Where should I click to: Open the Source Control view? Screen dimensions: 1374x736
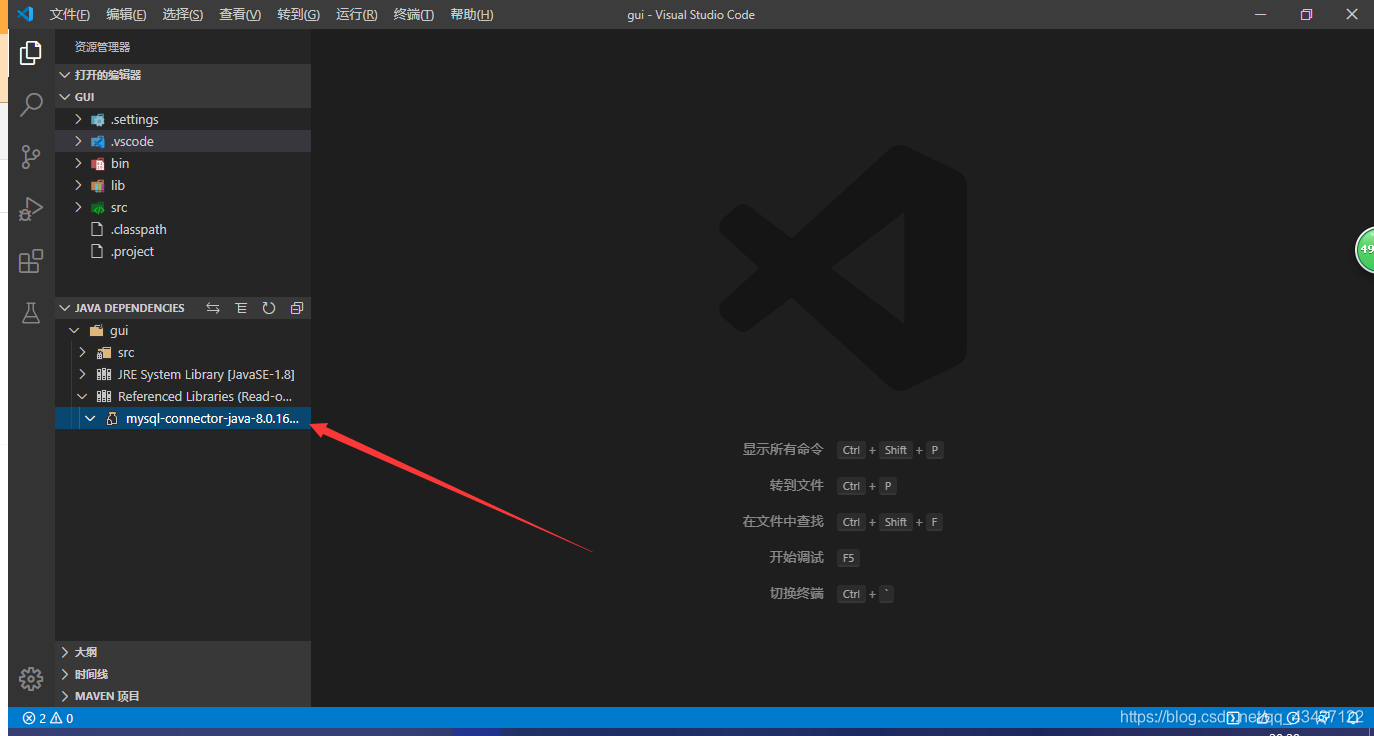pyautogui.click(x=31, y=156)
